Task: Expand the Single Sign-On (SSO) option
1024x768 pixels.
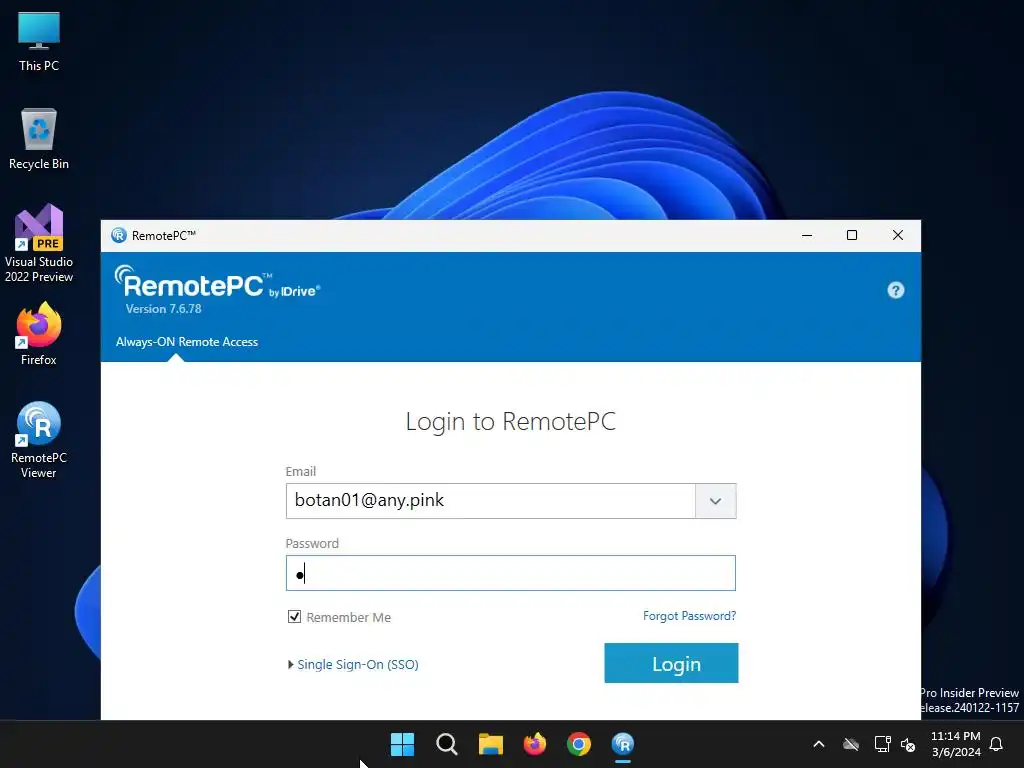Action: point(353,664)
